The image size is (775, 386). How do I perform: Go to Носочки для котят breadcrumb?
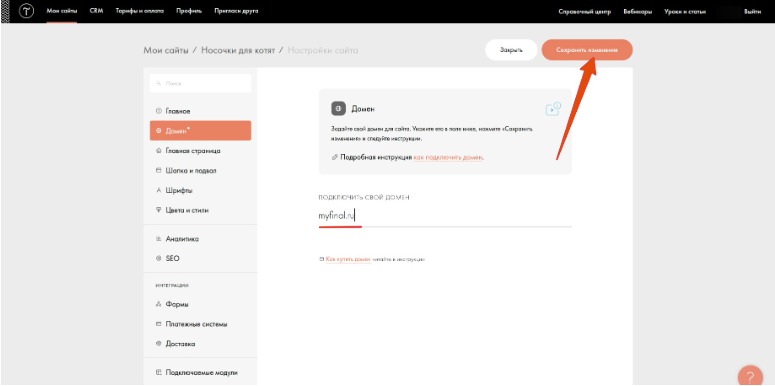[238, 50]
